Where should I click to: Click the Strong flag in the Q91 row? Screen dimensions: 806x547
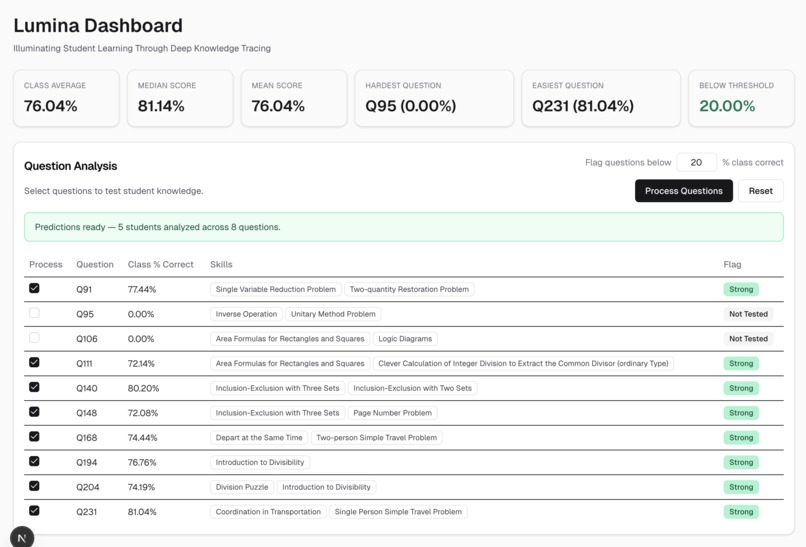741,289
